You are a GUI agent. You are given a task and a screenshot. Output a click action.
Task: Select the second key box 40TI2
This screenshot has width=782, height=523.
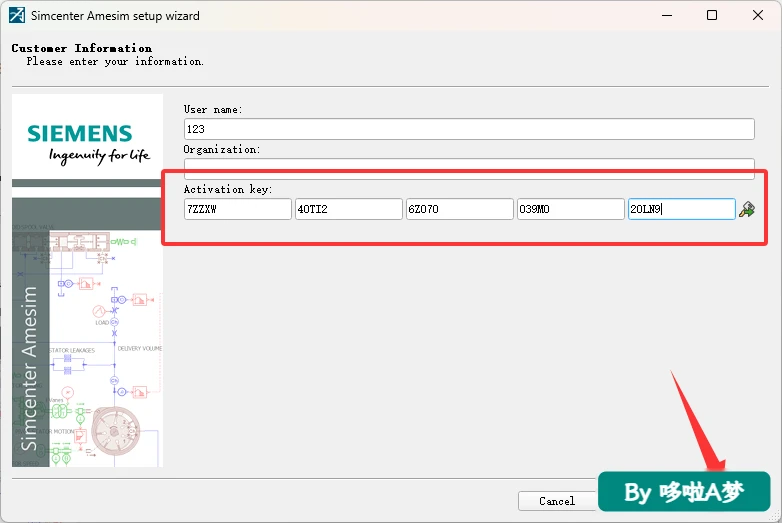(349, 209)
